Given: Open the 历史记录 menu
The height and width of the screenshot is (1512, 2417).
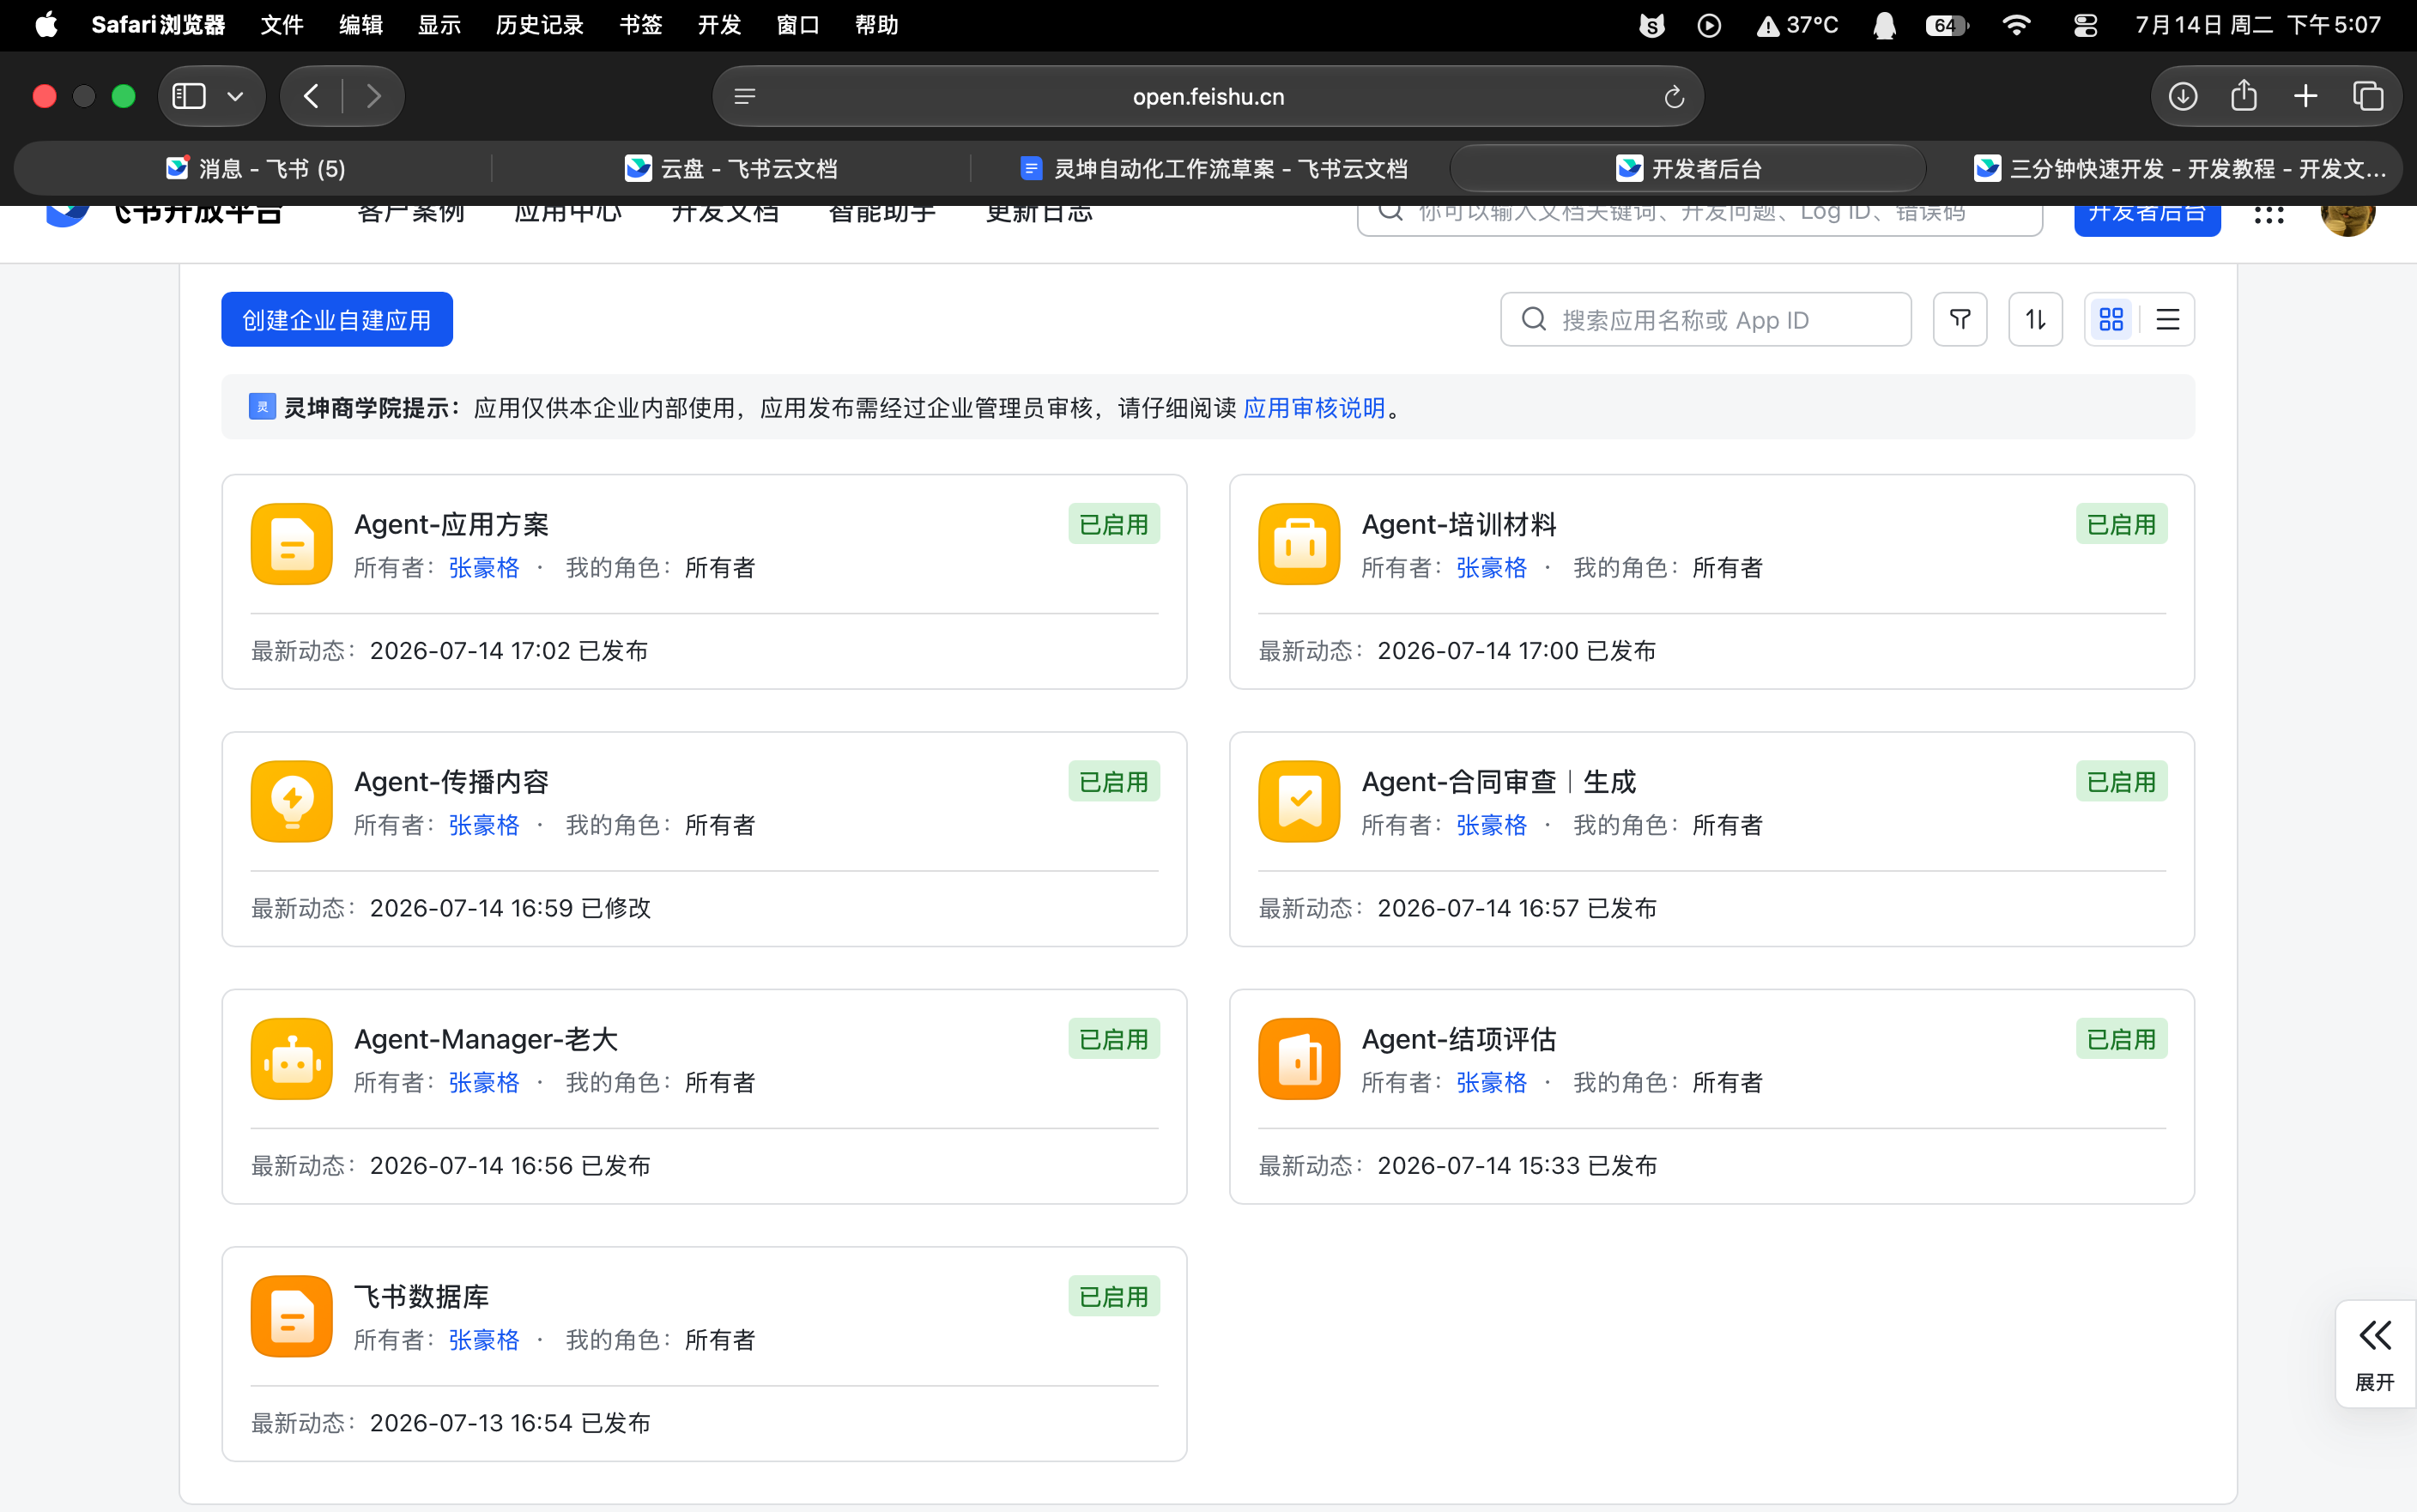Looking at the screenshot, I should 539,25.
